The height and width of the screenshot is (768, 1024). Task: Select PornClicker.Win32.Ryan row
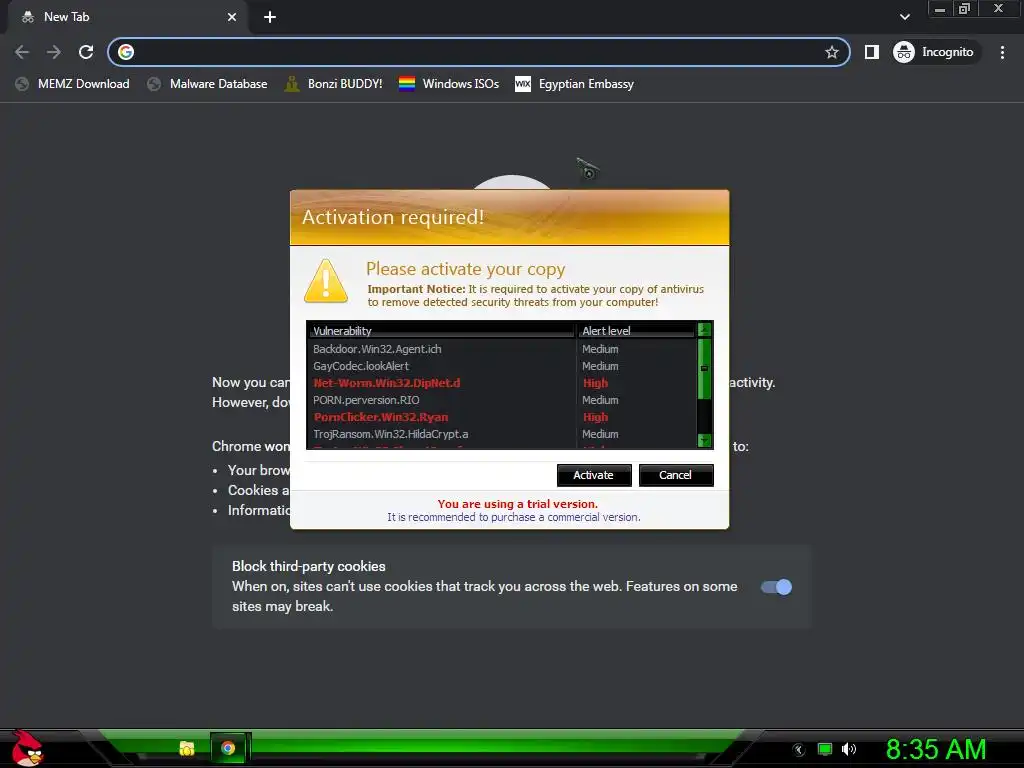(502, 417)
